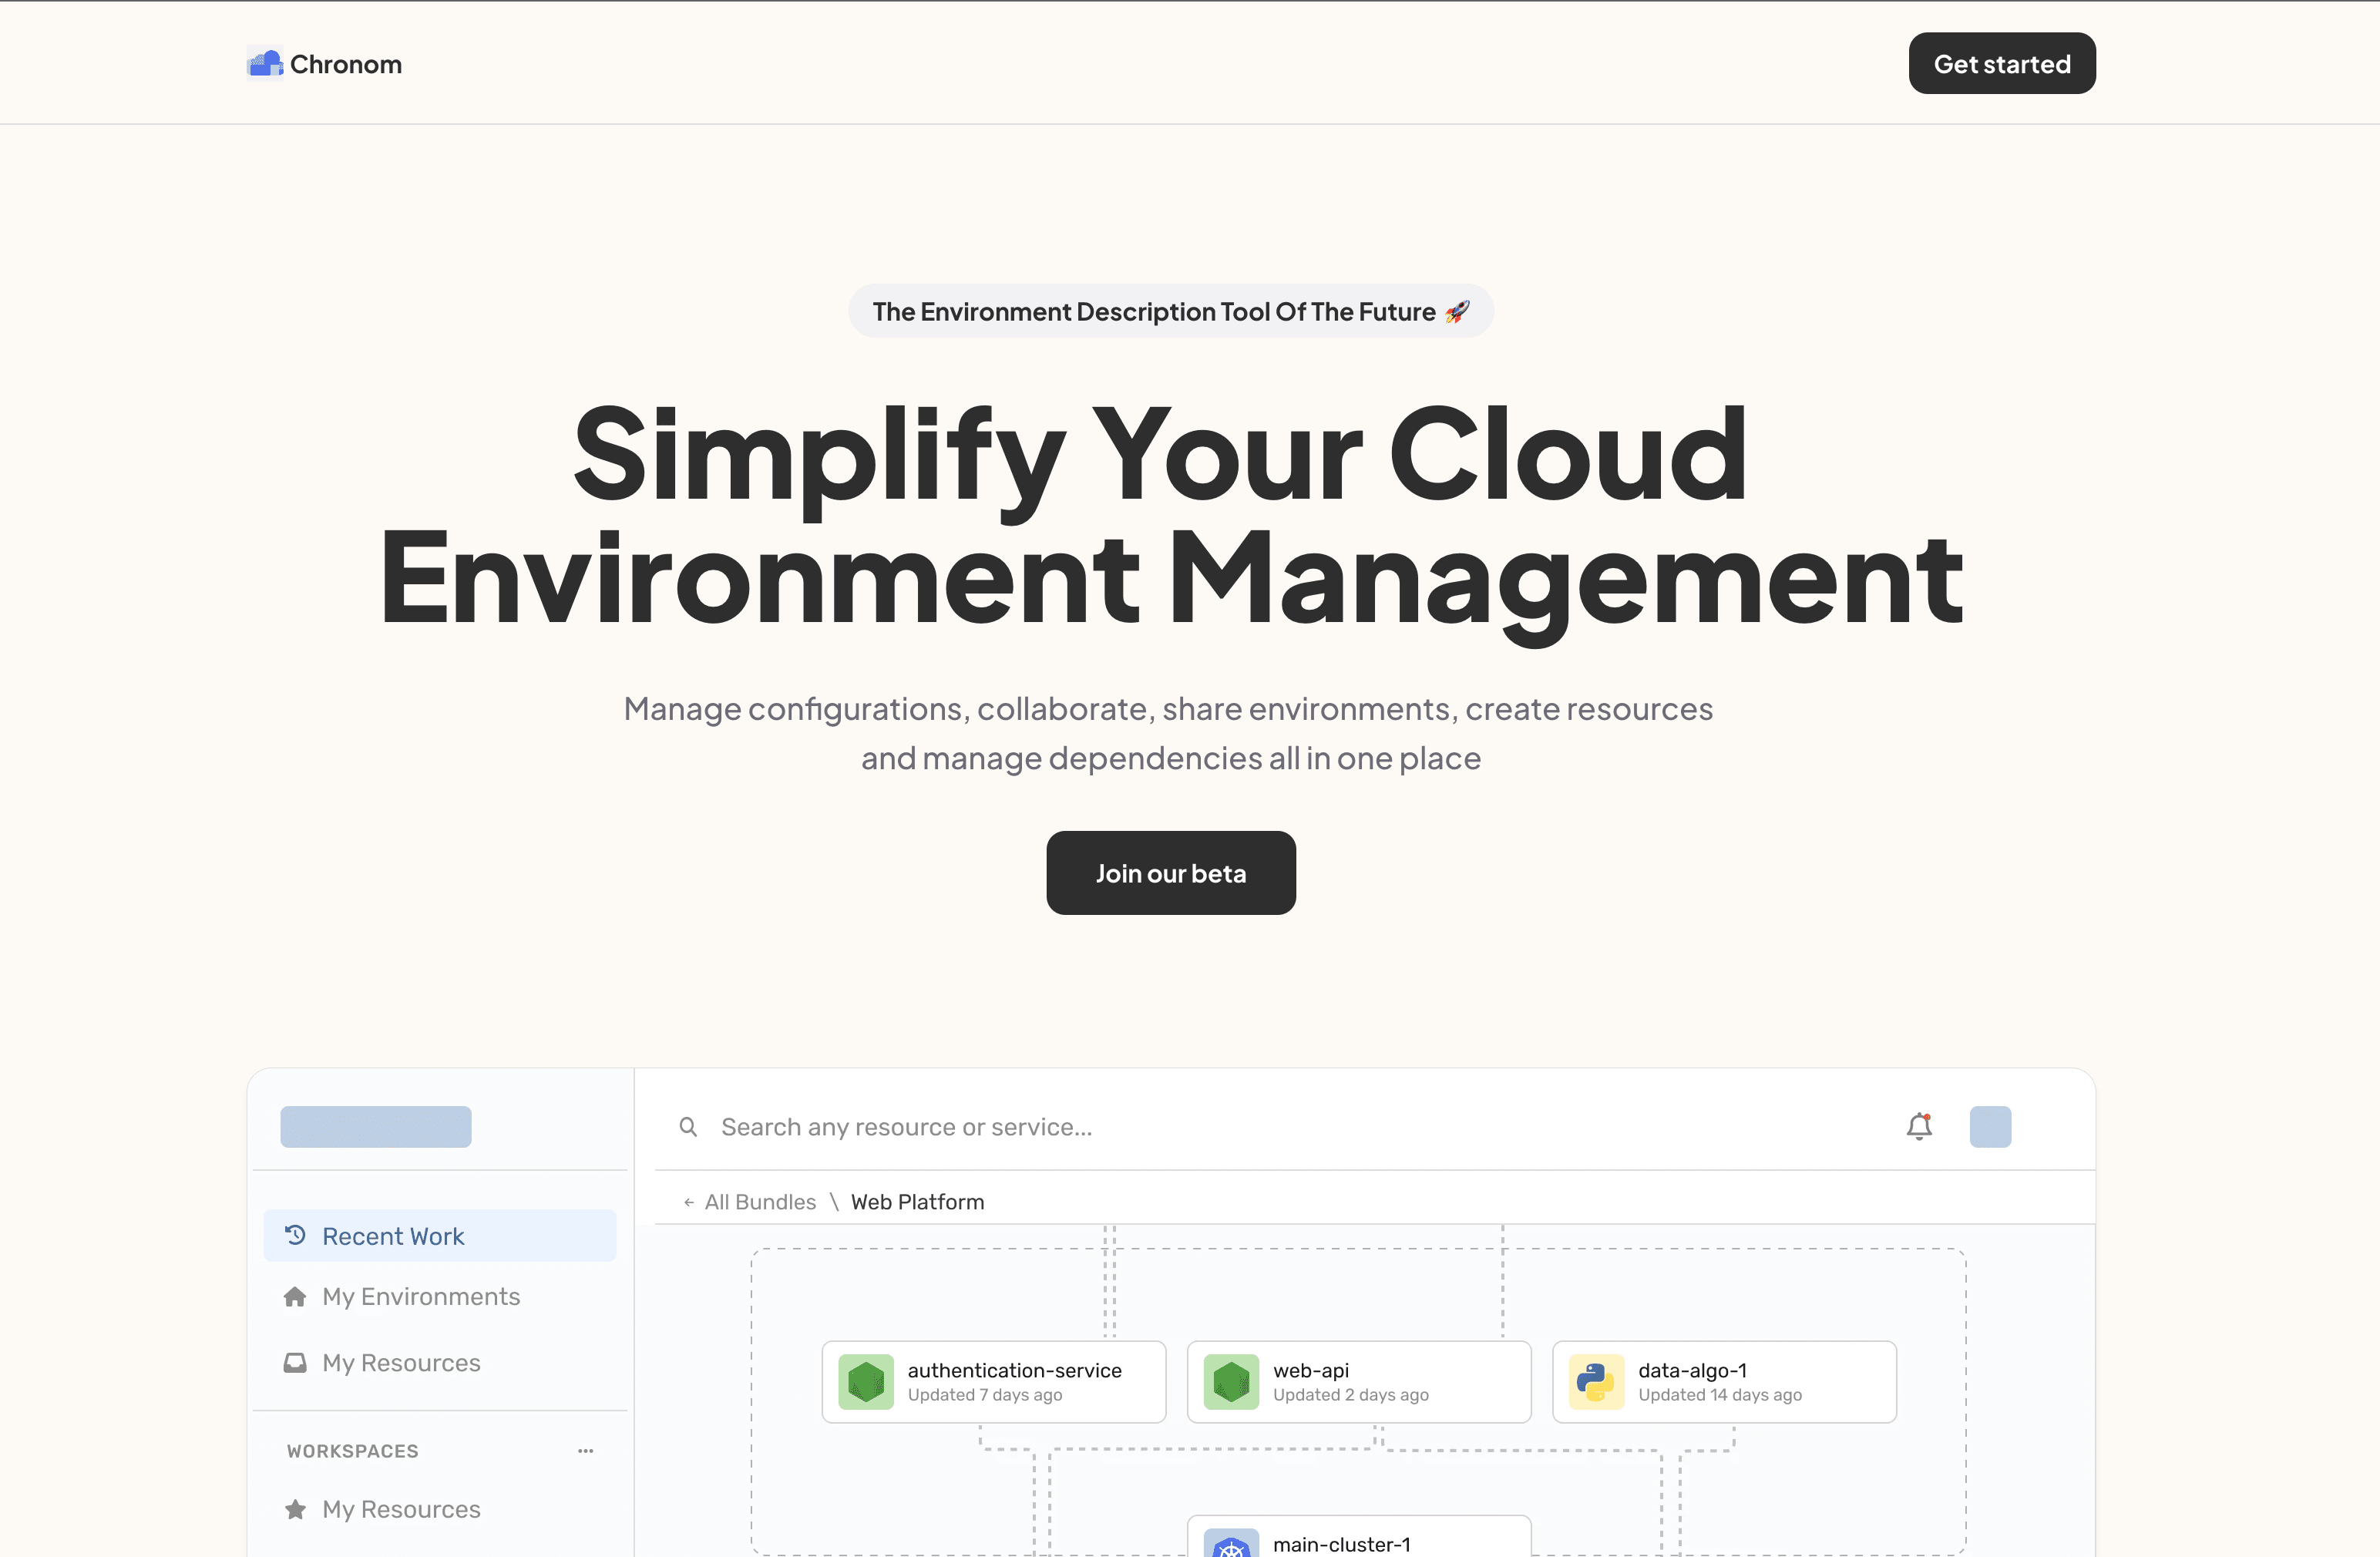Click the blue user avatar square
Viewport: 2380px width, 1557px height.
(1990, 1127)
